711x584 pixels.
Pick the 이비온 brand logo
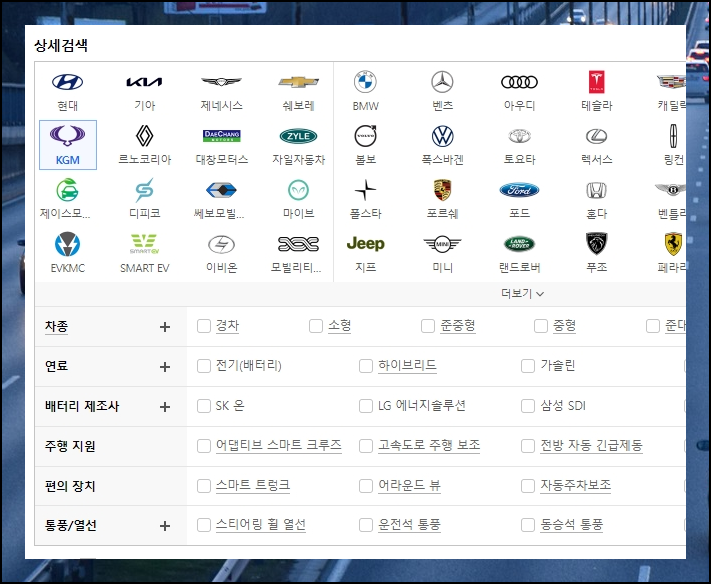point(221,244)
